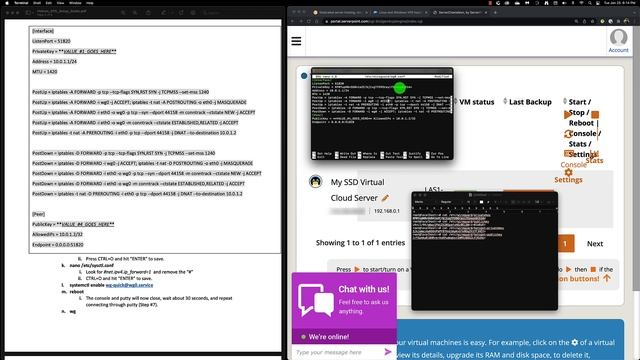Edit server name with pencil icon
Image resolution: width=640 pixels, height=360 pixels.
pyautogui.click(x=385, y=198)
